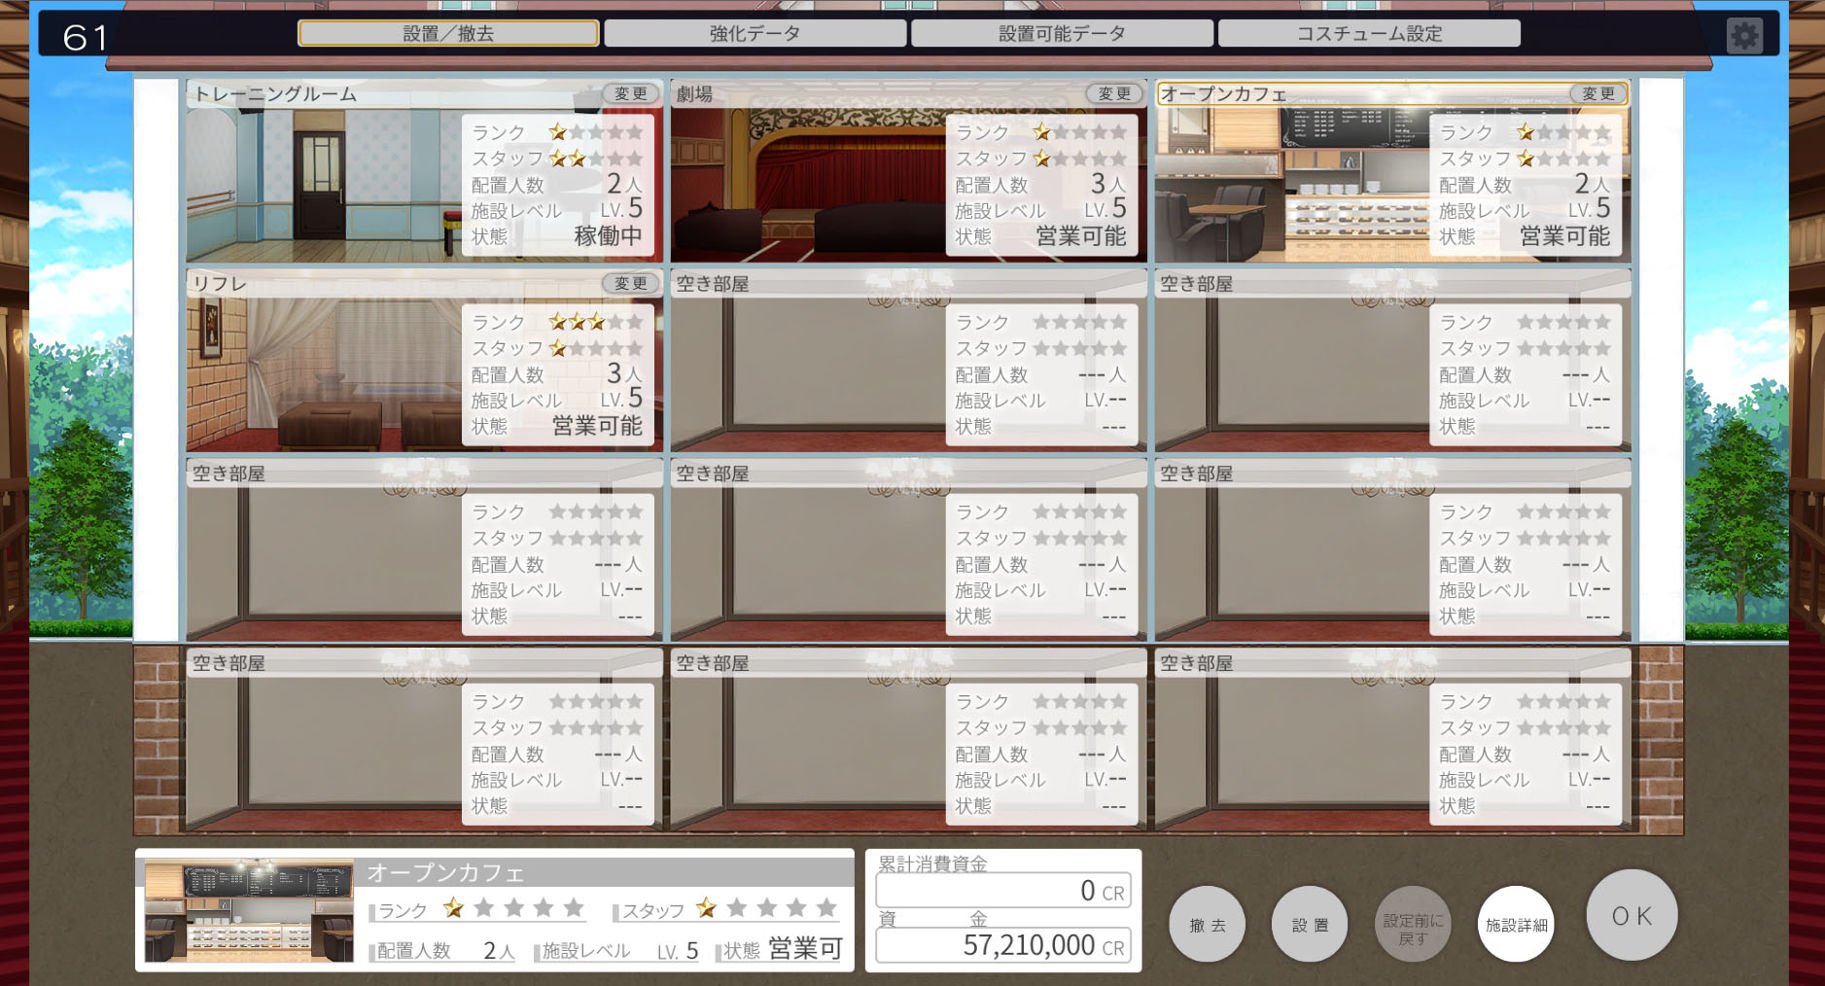Screen dimensions: 1825x986
Task: Open the 強化データ tab
Action: tap(755, 33)
